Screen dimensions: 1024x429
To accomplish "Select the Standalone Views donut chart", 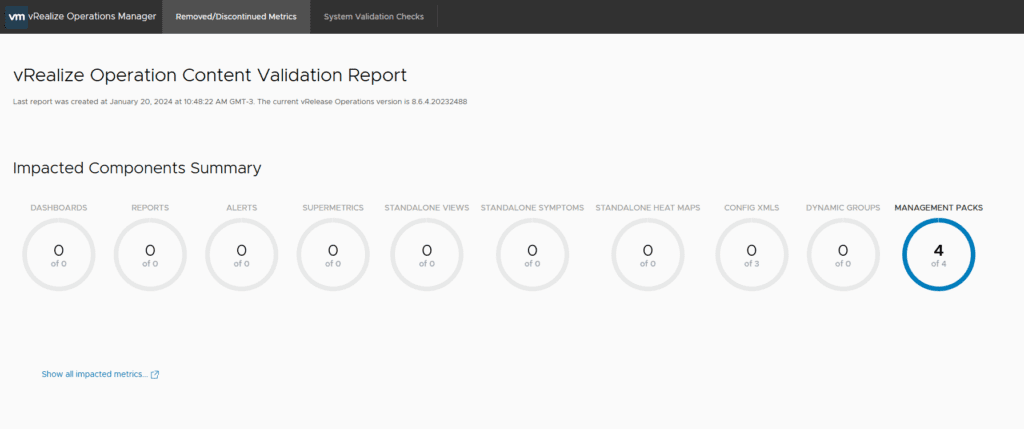I will click(x=426, y=255).
